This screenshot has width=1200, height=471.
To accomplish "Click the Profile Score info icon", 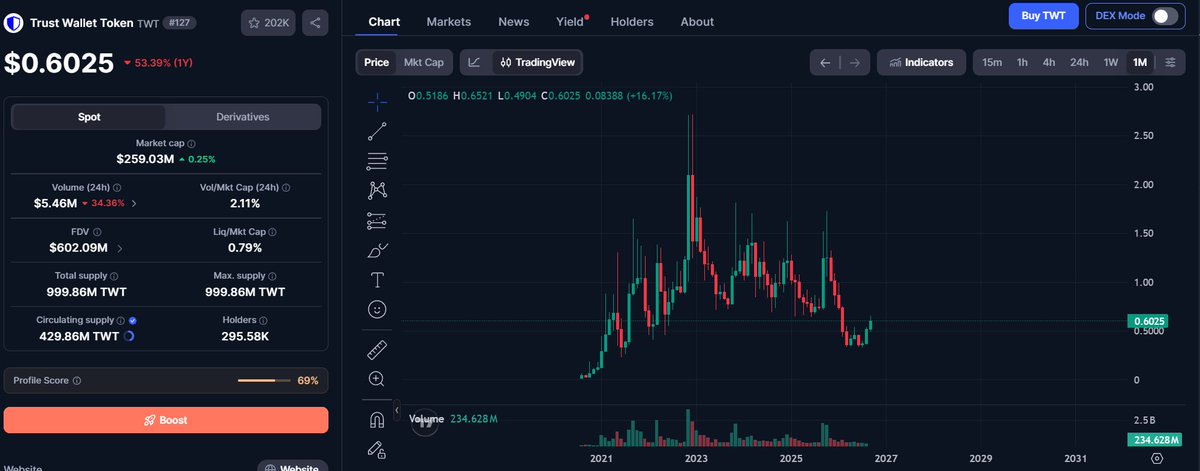I will 77,381.
